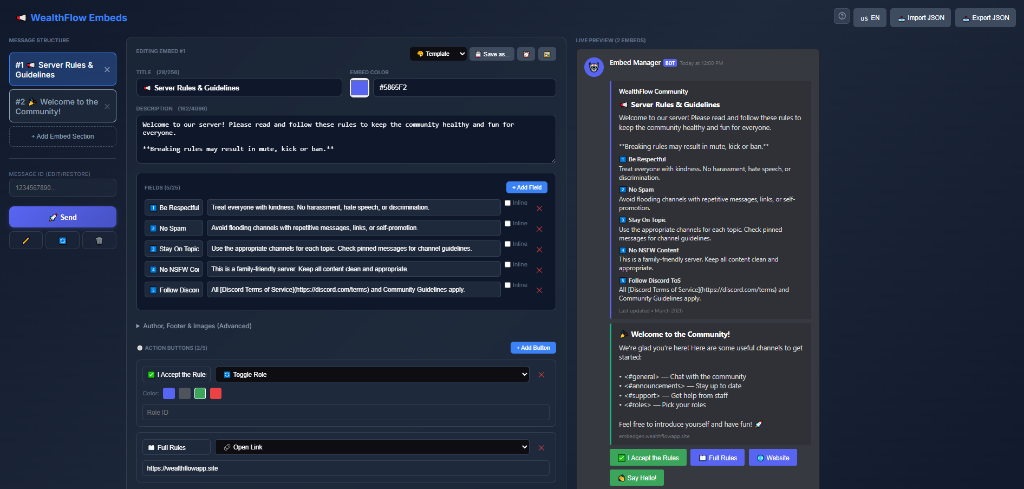The height and width of the screenshot is (489, 1024).
Task: Click the Message ID input field
Action: coord(63,187)
